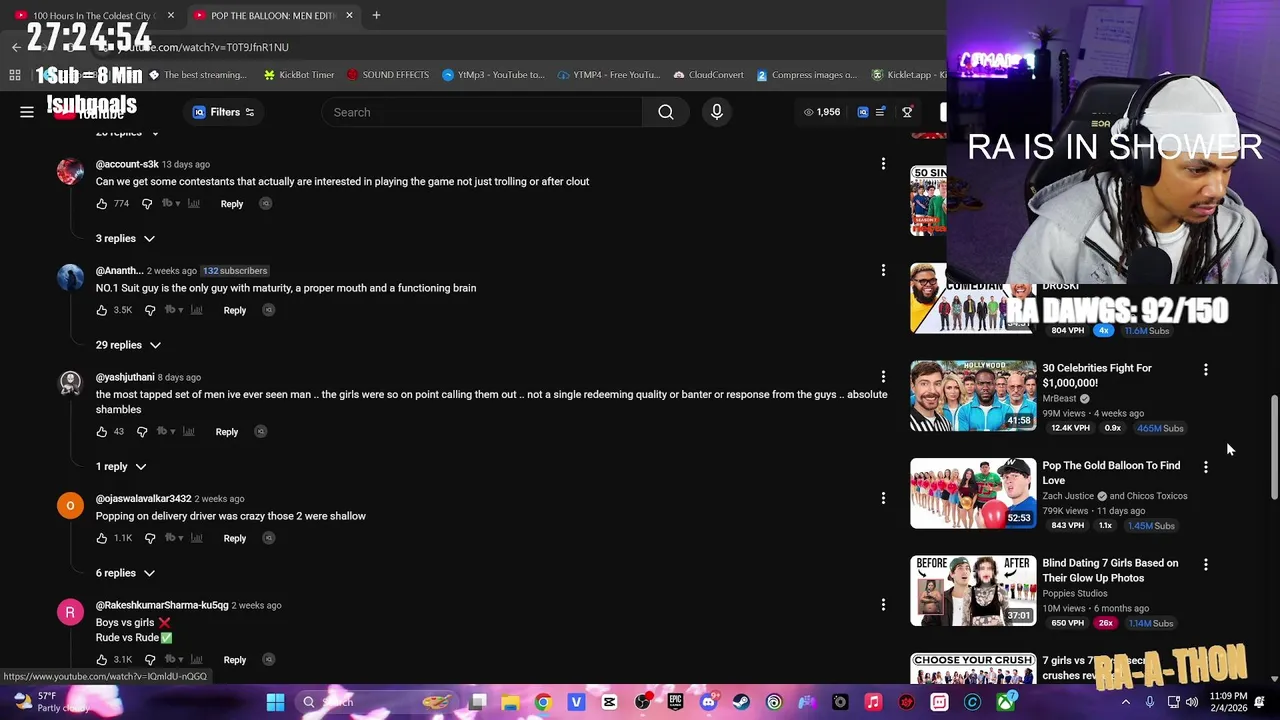Open the vidIQ list icon in header
This screenshot has height=720, width=1280.
[x=880, y=112]
